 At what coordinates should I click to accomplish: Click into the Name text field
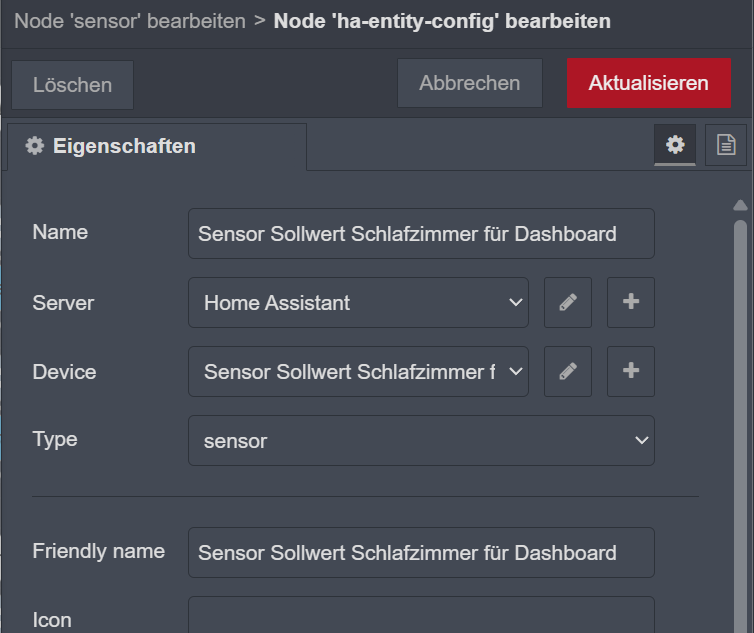point(421,234)
